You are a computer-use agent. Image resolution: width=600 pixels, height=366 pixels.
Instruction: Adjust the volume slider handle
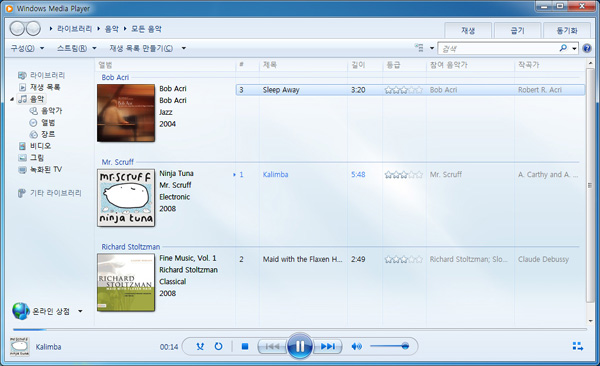pyautogui.click(x=405, y=346)
